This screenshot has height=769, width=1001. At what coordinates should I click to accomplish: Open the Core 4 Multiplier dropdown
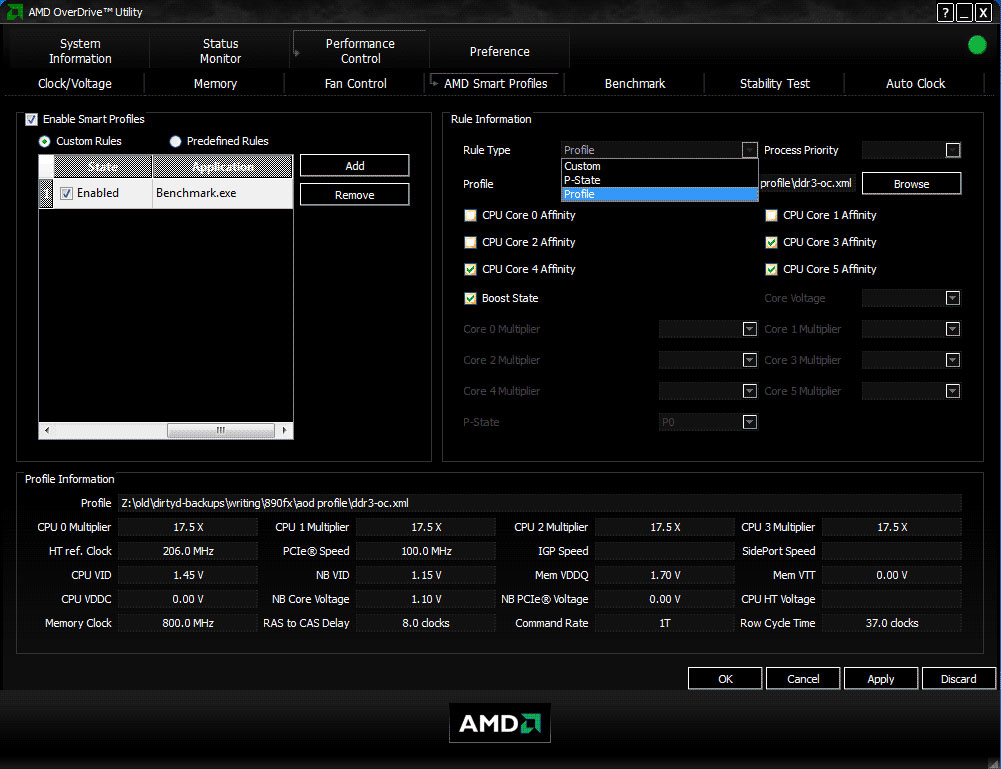click(x=749, y=391)
